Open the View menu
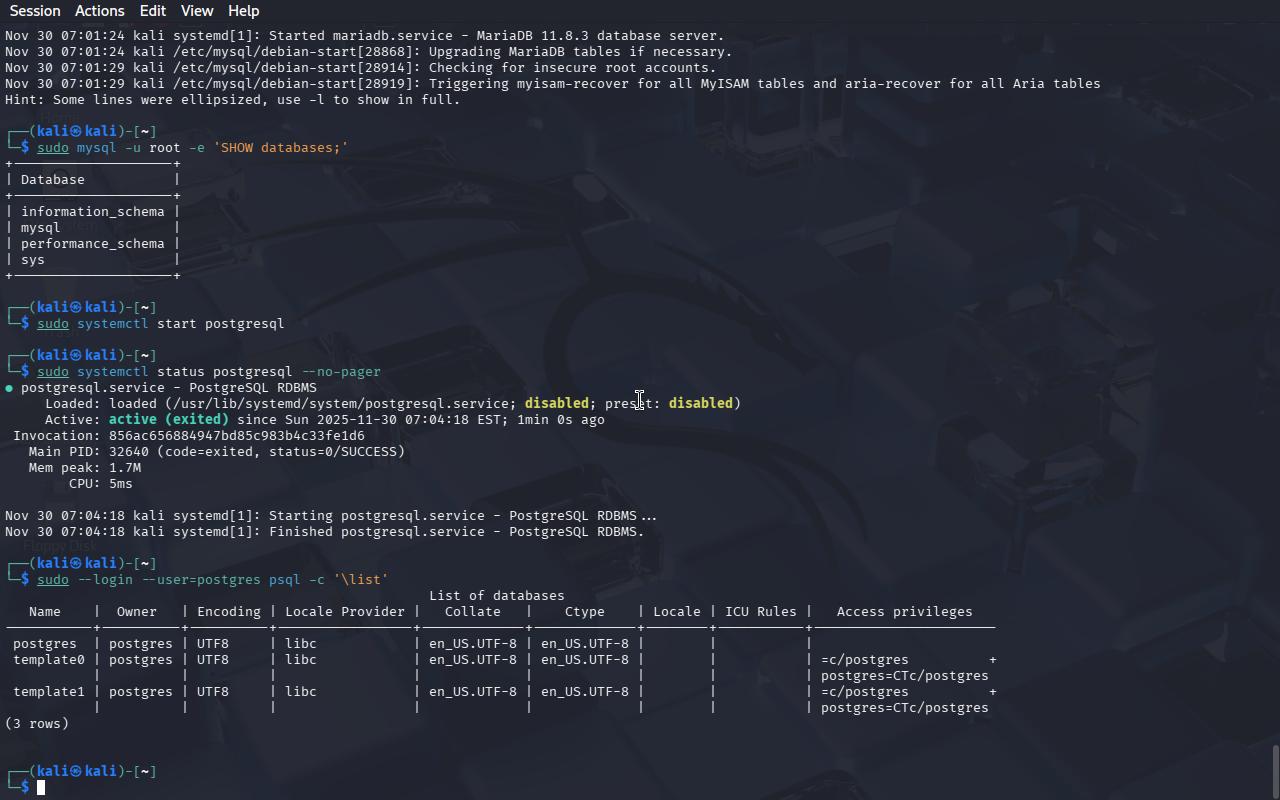This screenshot has width=1280, height=800. [197, 11]
